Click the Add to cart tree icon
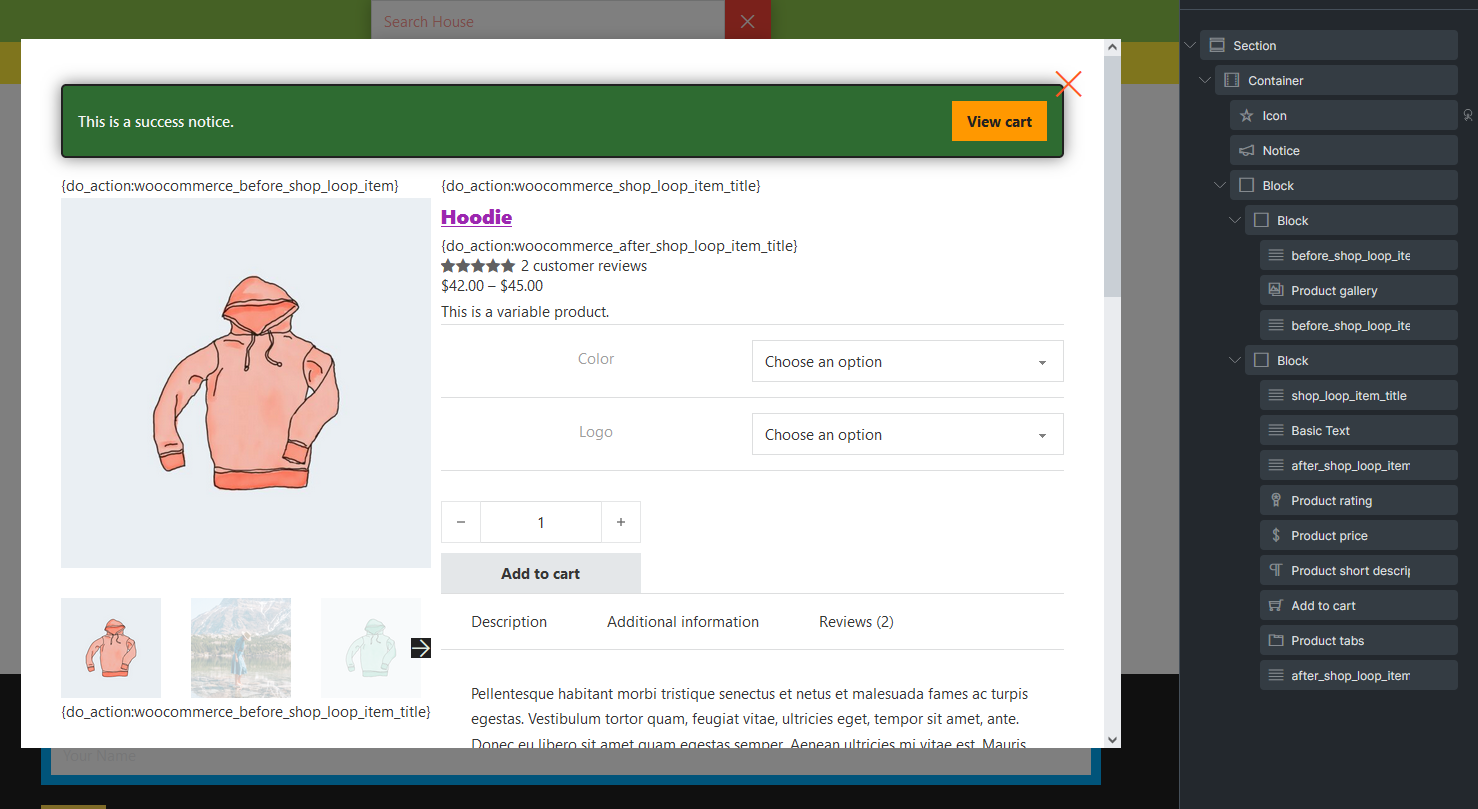The height and width of the screenshot is (809, 1478). 1275,606
